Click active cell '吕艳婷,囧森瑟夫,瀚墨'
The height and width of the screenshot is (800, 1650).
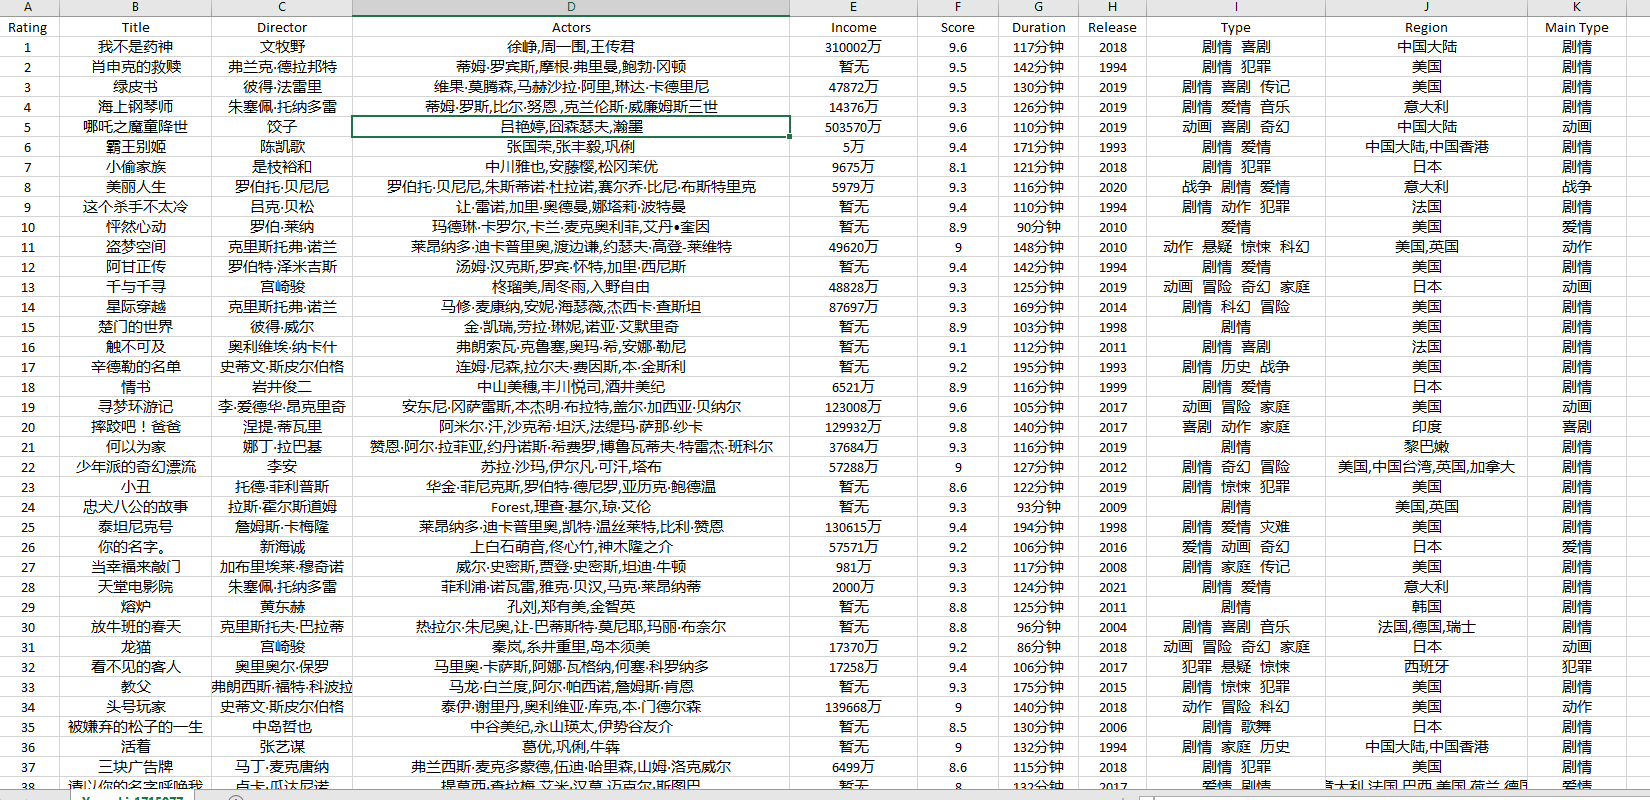click(x=571, y=127)
